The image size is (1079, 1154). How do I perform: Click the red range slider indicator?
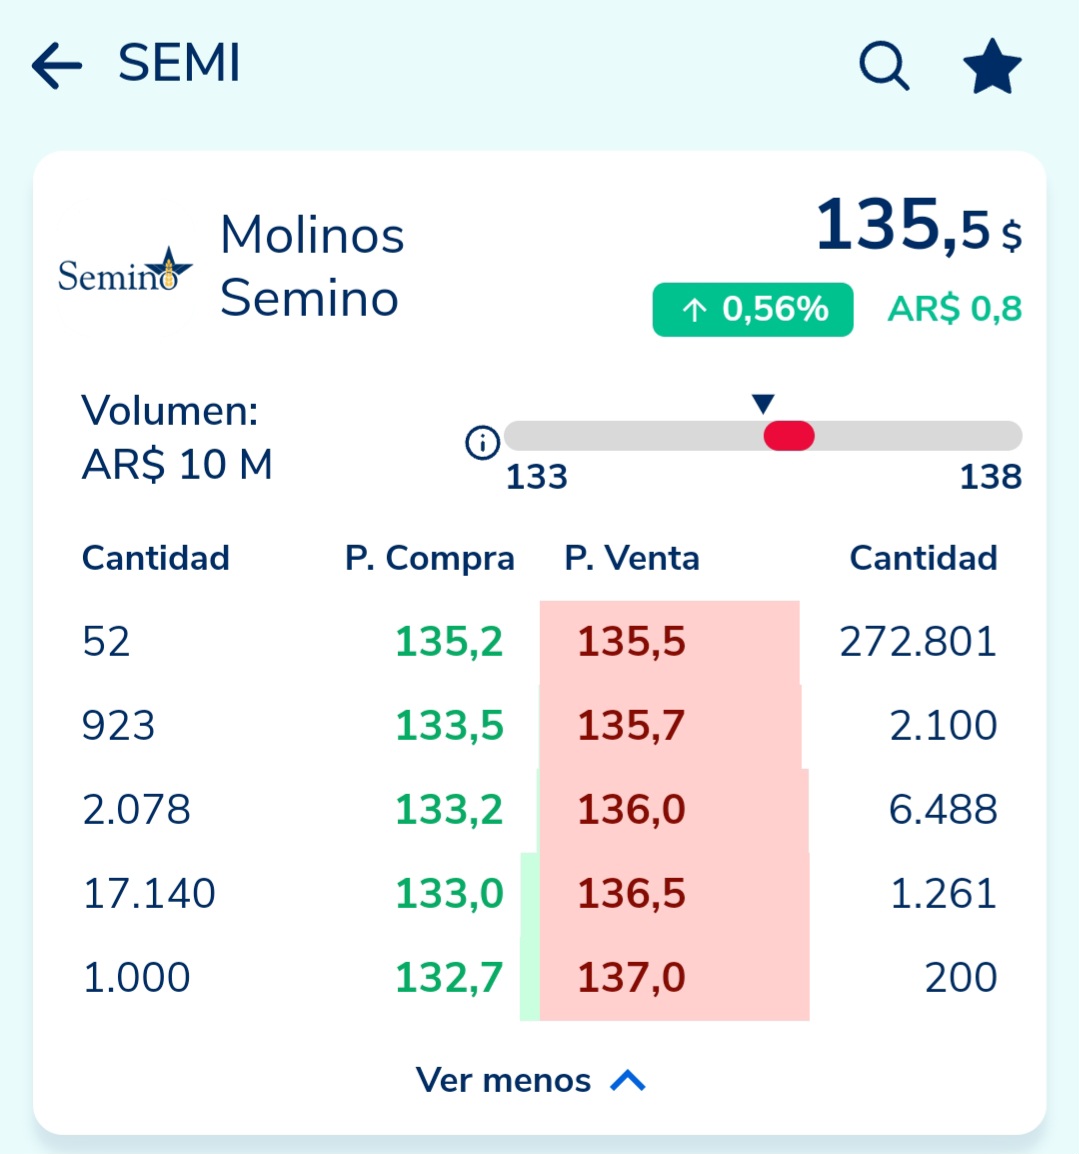click(x=789, y=436)
